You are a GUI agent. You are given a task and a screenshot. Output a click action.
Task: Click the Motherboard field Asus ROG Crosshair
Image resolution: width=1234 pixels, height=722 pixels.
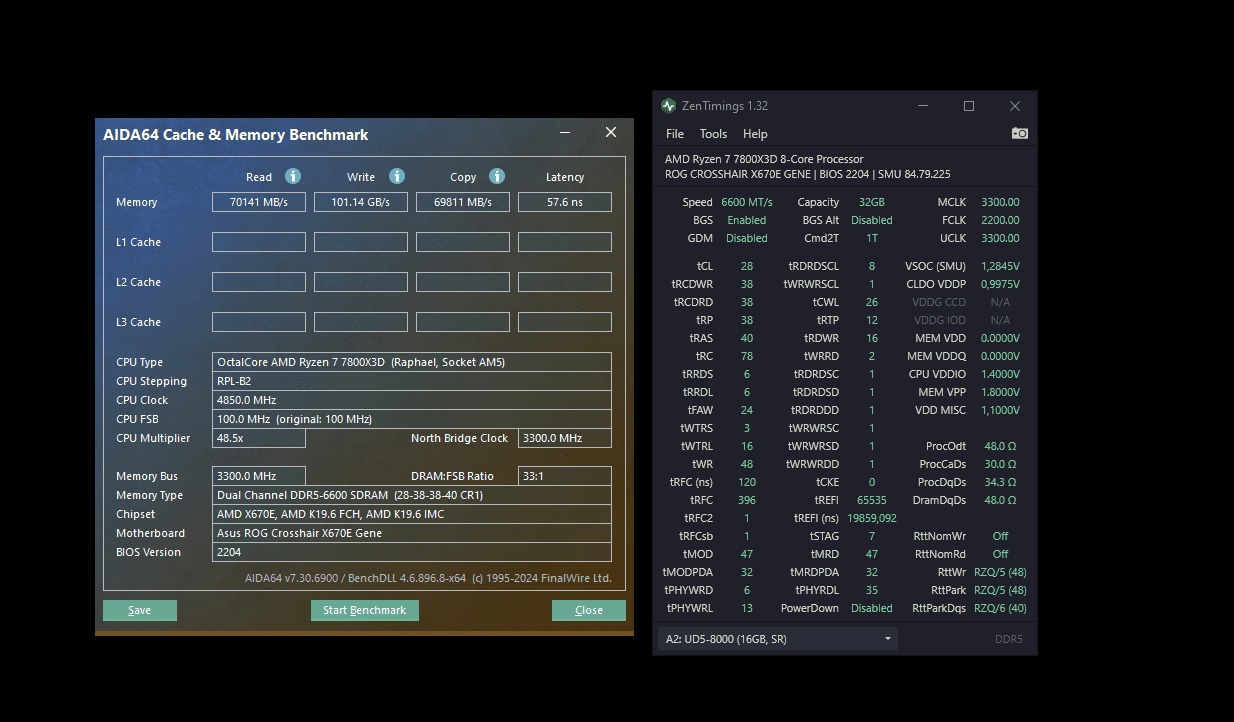[x=412, y=533]
